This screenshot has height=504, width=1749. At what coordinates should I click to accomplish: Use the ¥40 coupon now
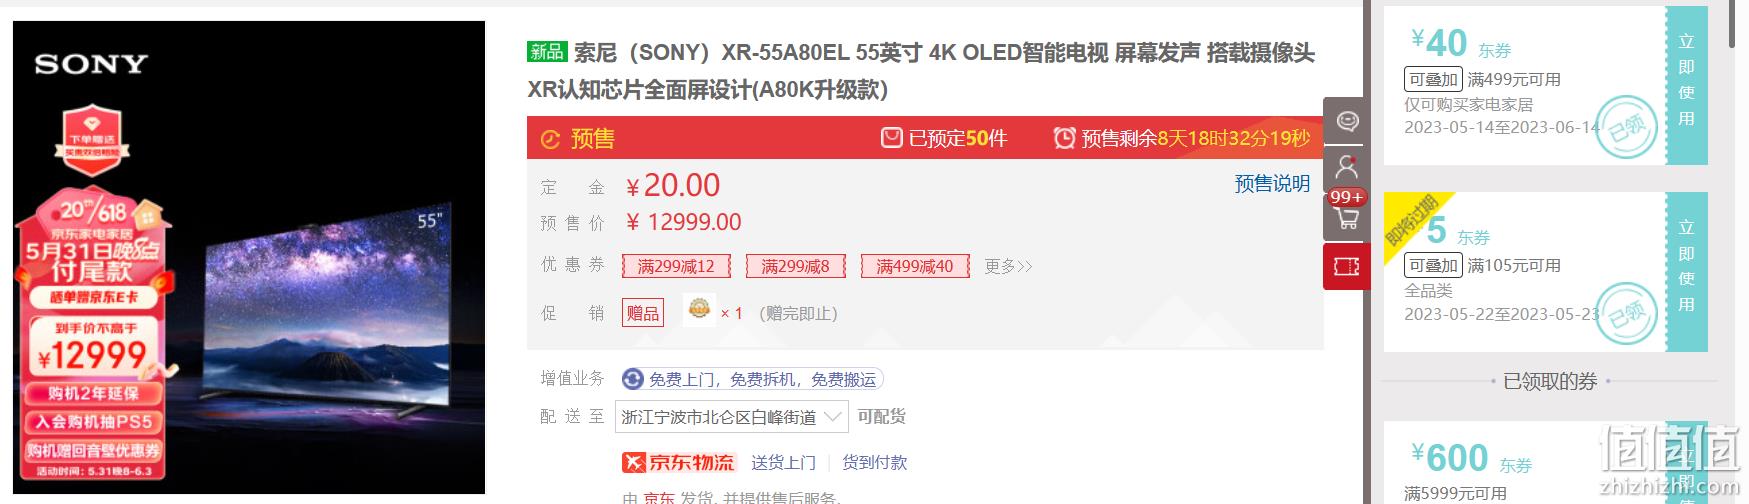tap(1686, 80)
